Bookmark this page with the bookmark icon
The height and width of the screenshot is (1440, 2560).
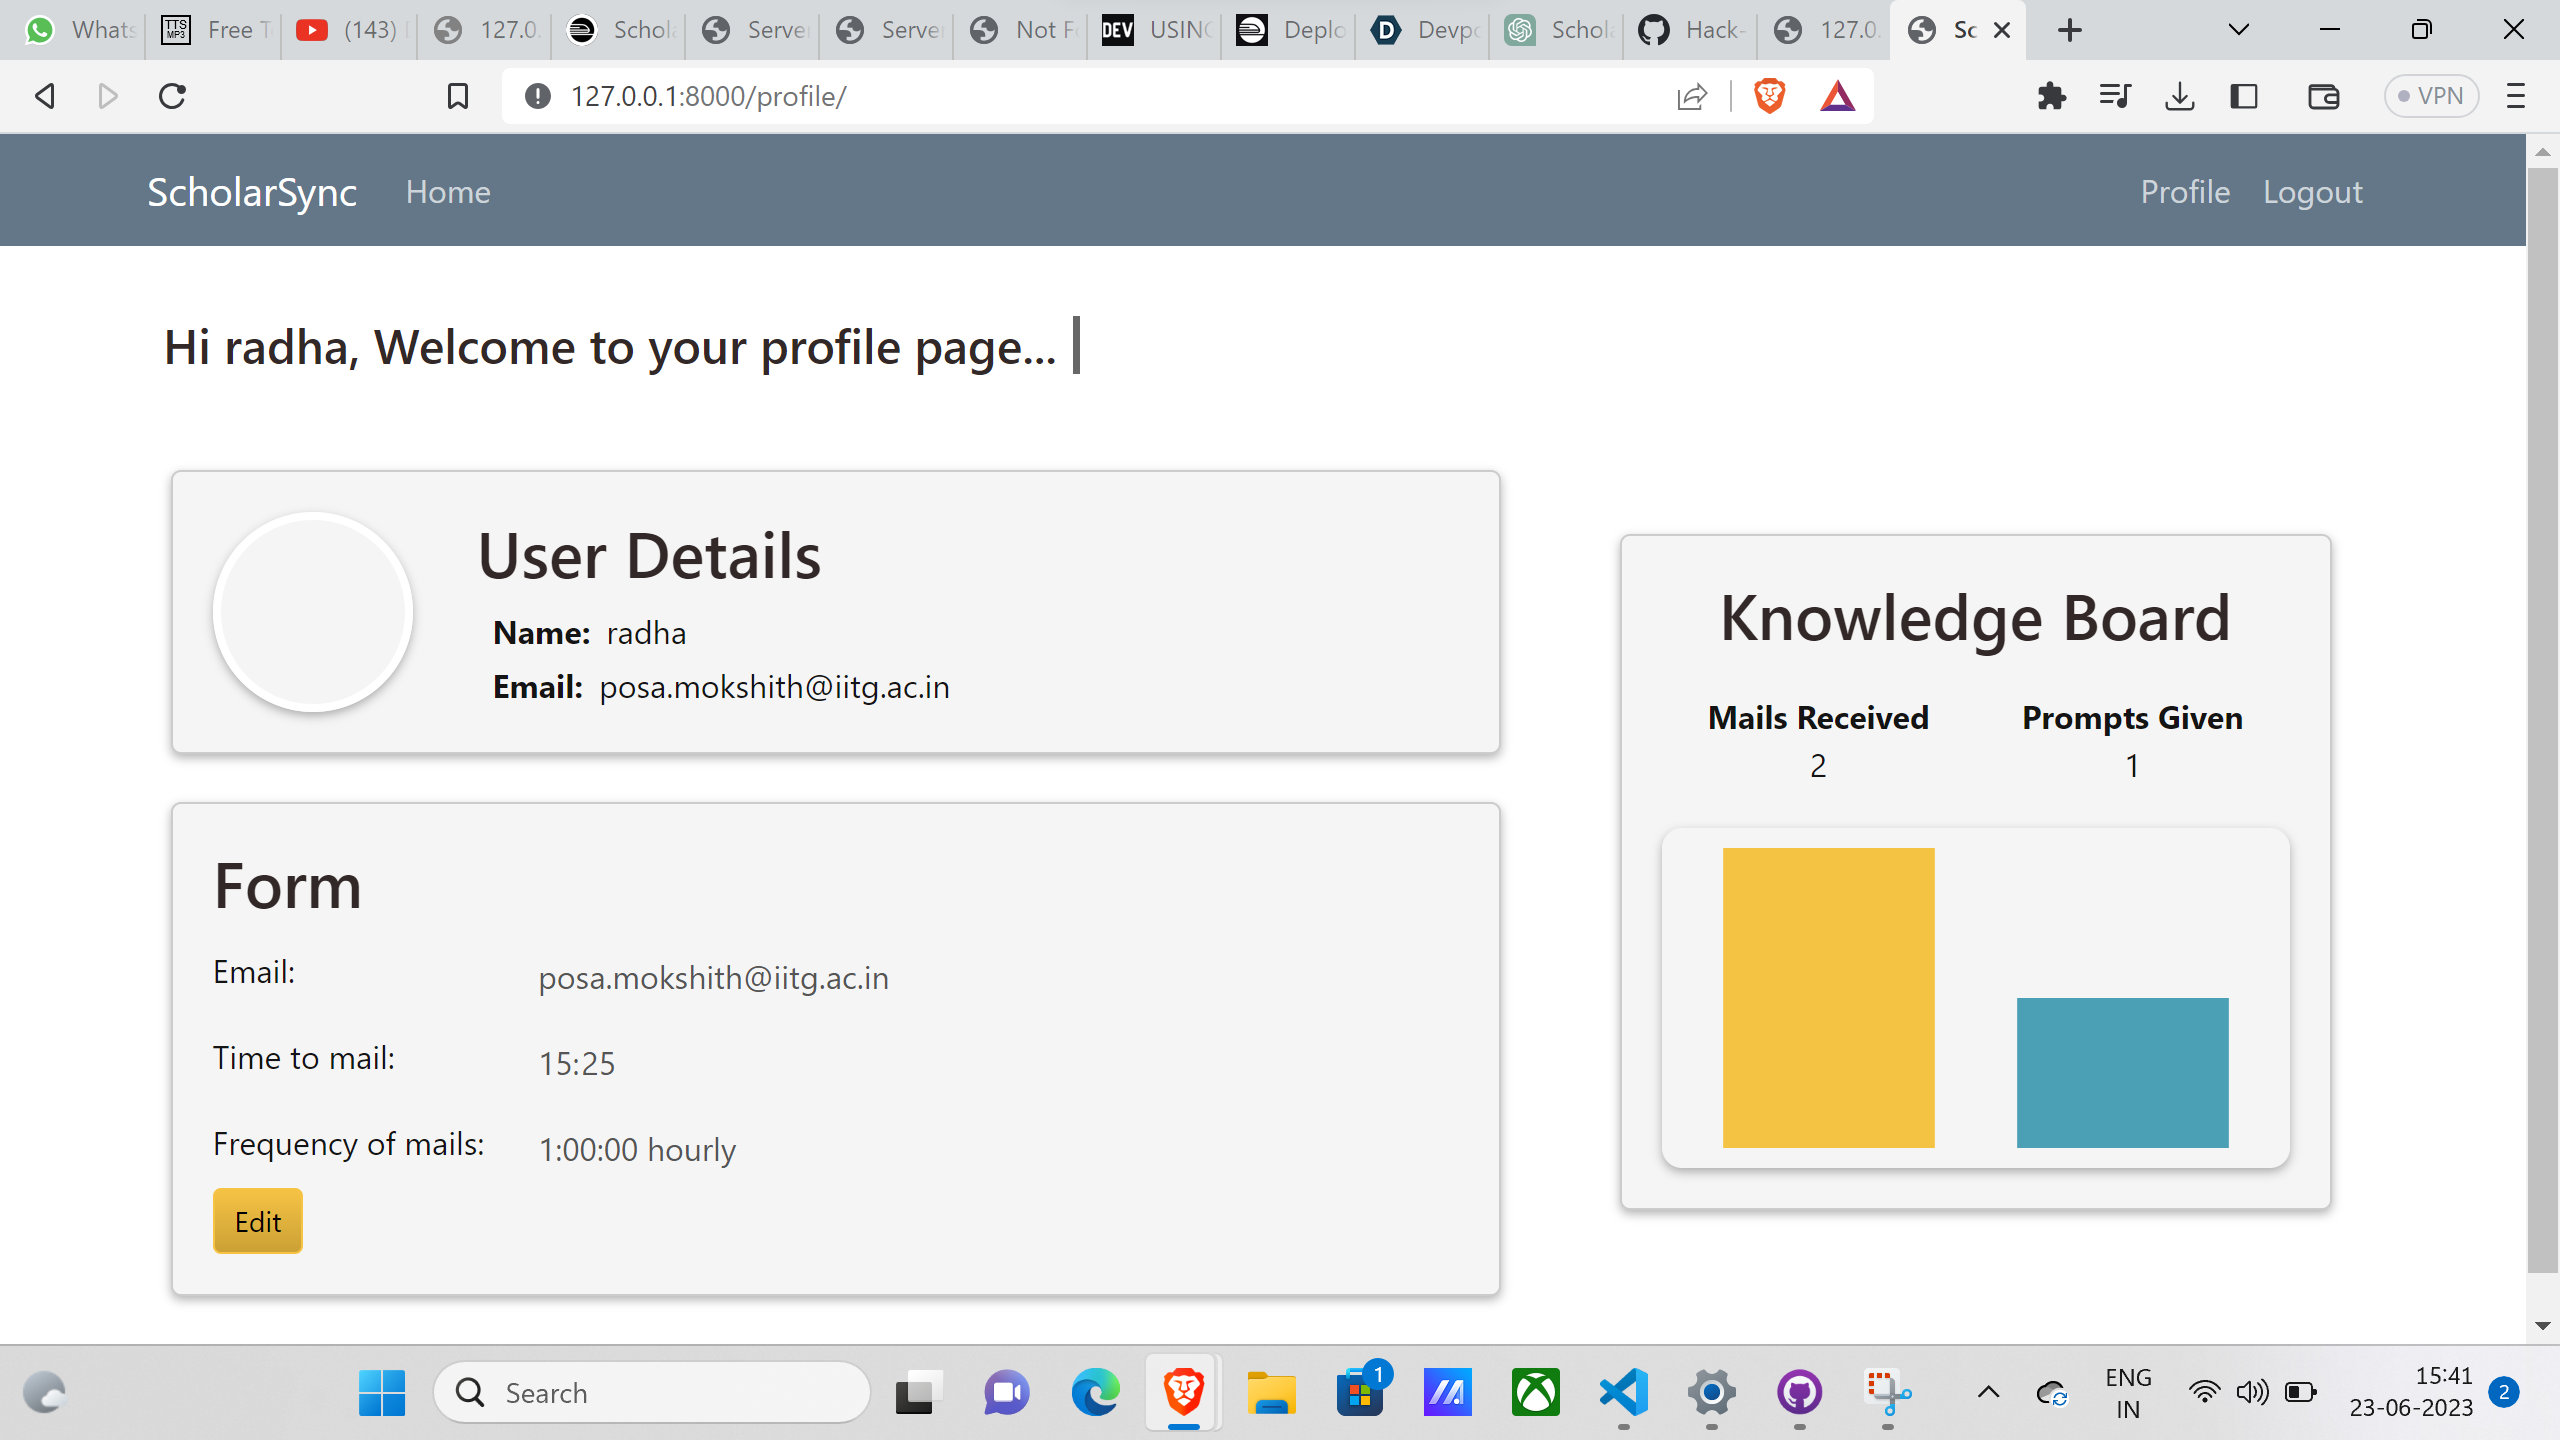click(x=457, y=96)
